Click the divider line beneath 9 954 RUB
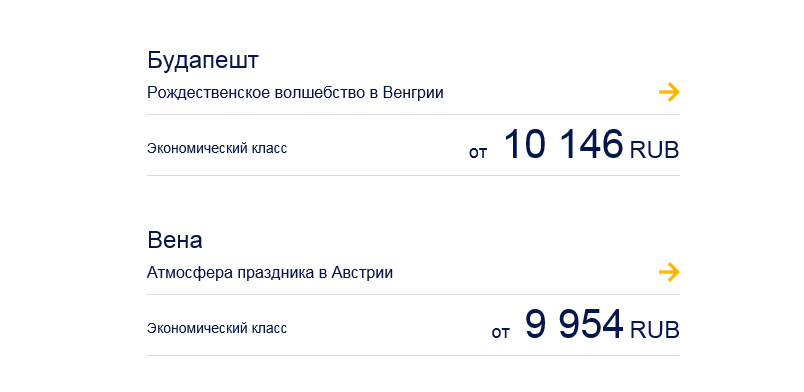This screenshot has height=392, width=804. coord(413,355)
